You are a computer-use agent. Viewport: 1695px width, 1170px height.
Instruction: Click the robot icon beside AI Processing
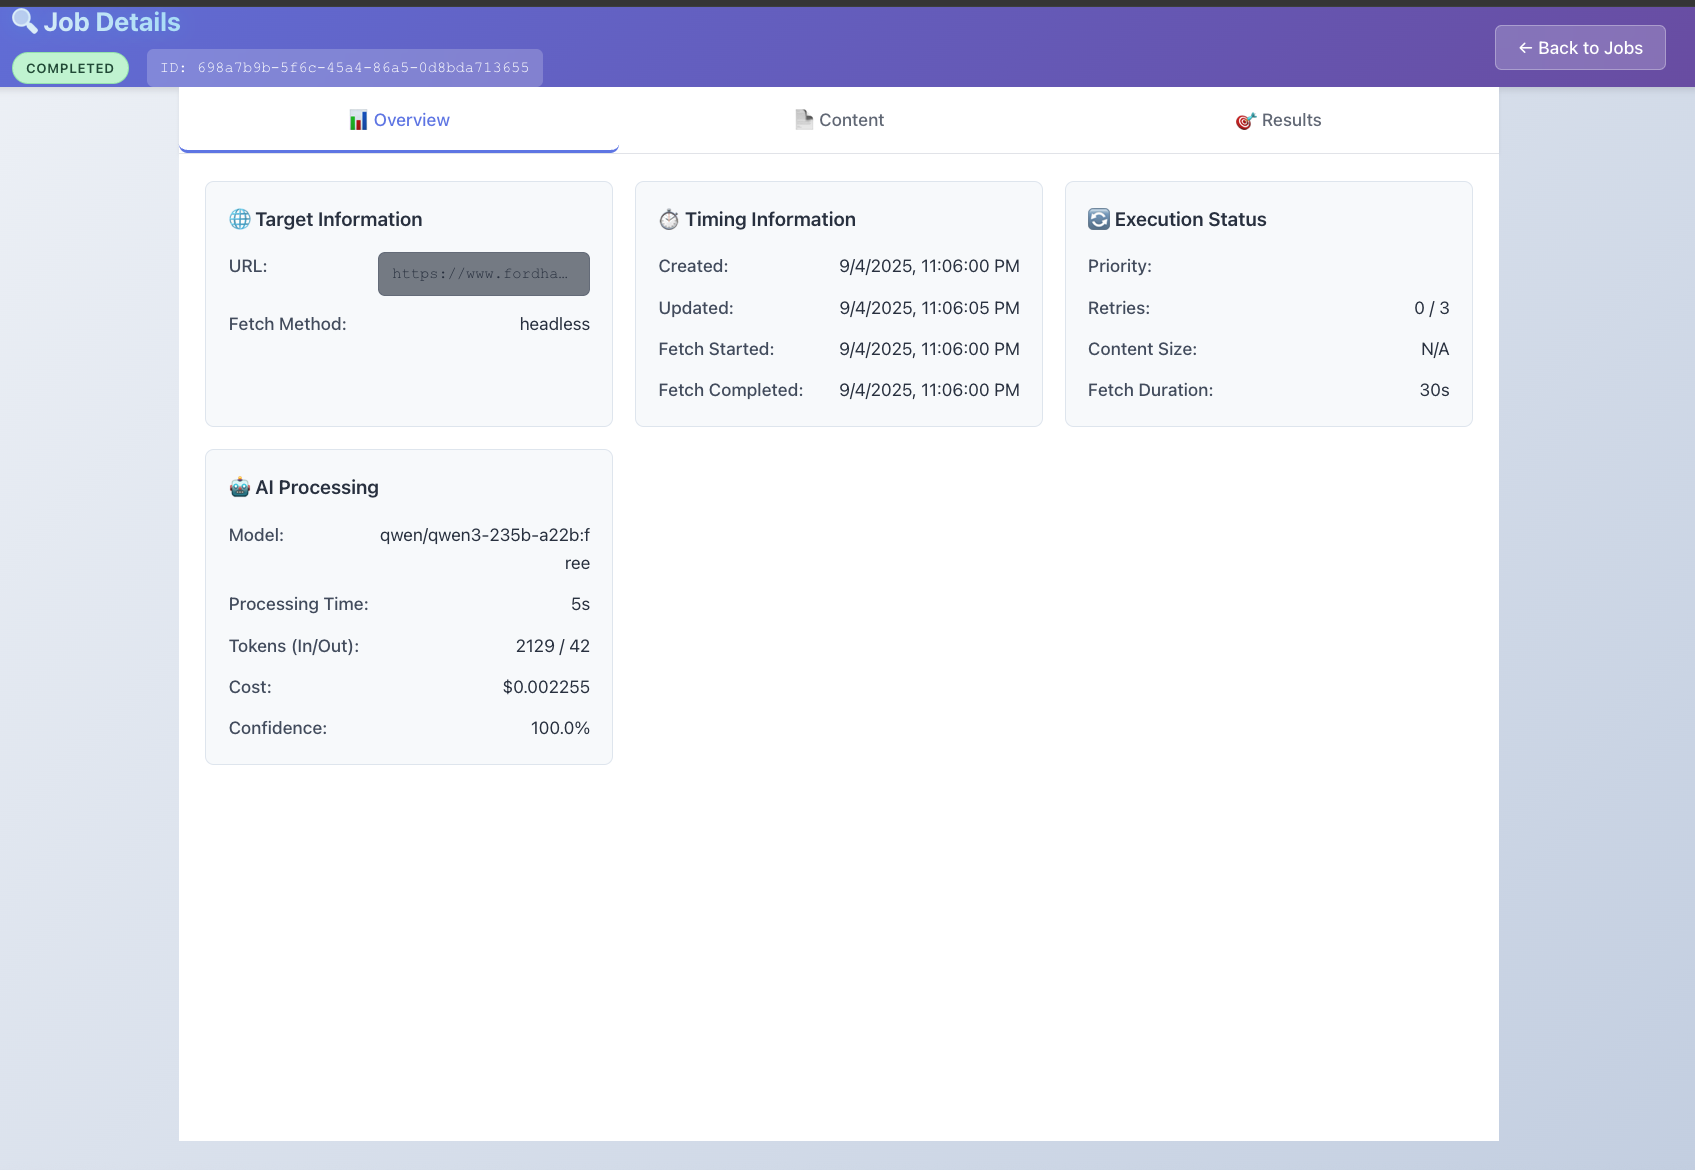tap(239, 487)
